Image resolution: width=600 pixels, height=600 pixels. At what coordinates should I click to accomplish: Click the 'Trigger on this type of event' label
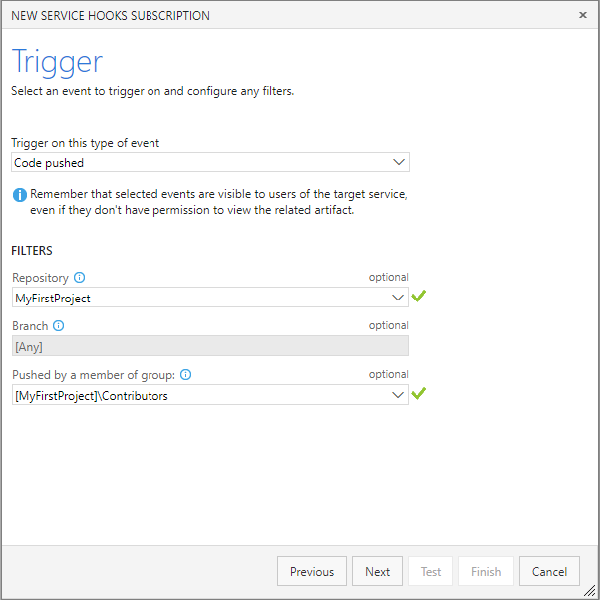[85, 143]
